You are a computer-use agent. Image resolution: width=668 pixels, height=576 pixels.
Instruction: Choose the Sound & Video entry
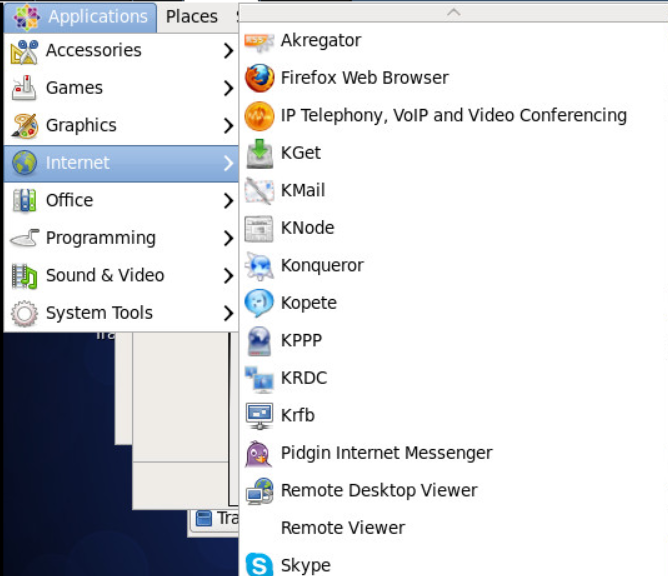tap(121, 276)
